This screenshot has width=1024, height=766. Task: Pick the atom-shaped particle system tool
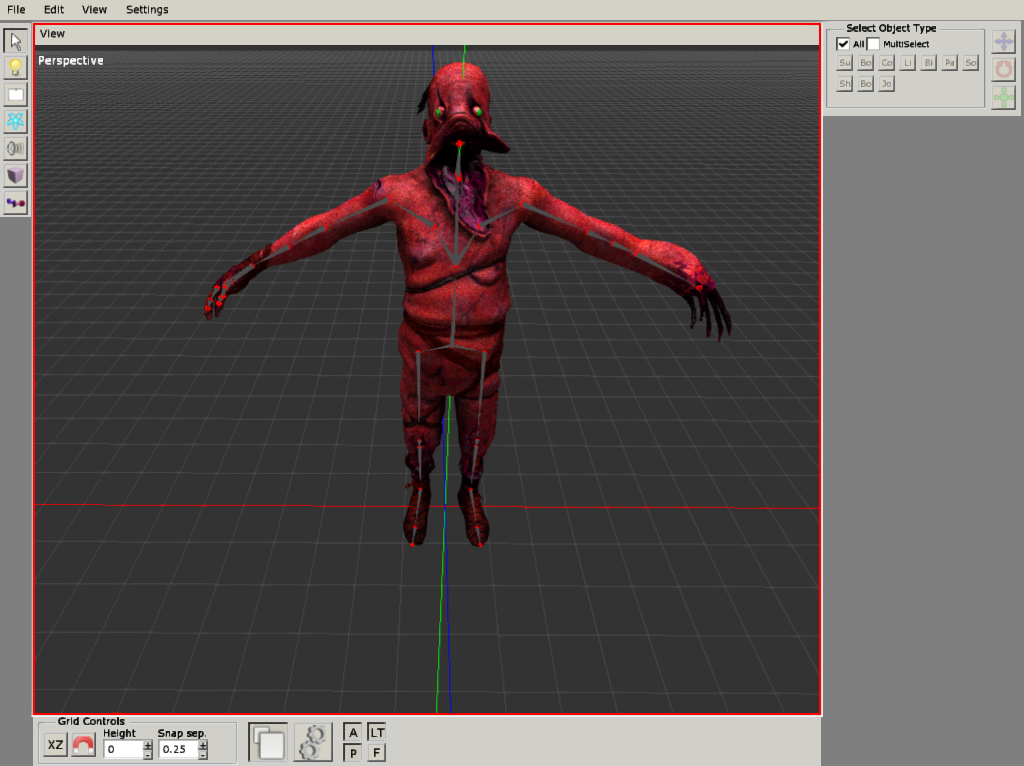pos(16,122)
